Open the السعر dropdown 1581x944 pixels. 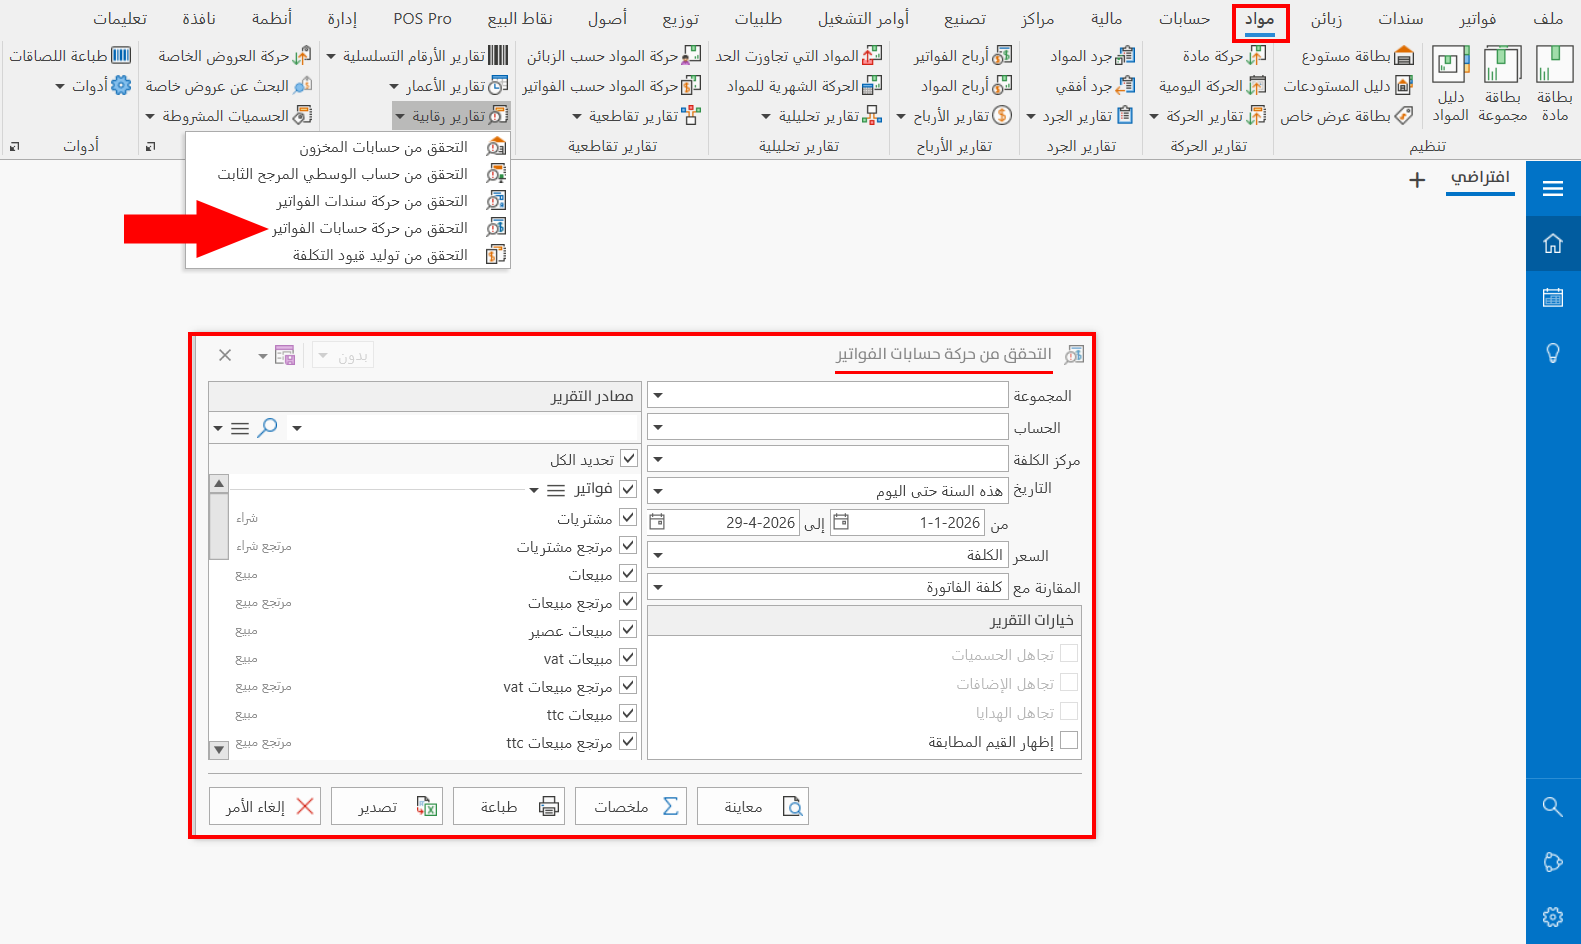pyautogui.click(x=658, y=555)
